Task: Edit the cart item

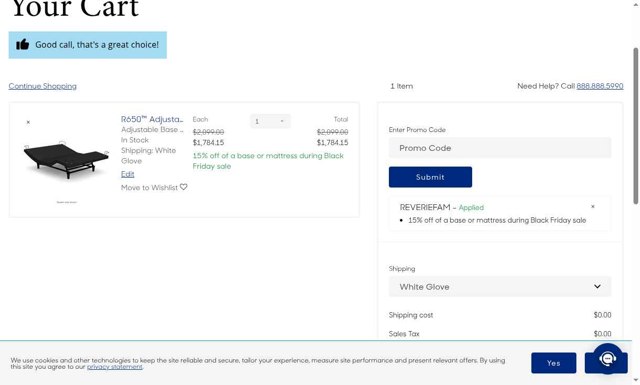Action: [x=127, y=174]
